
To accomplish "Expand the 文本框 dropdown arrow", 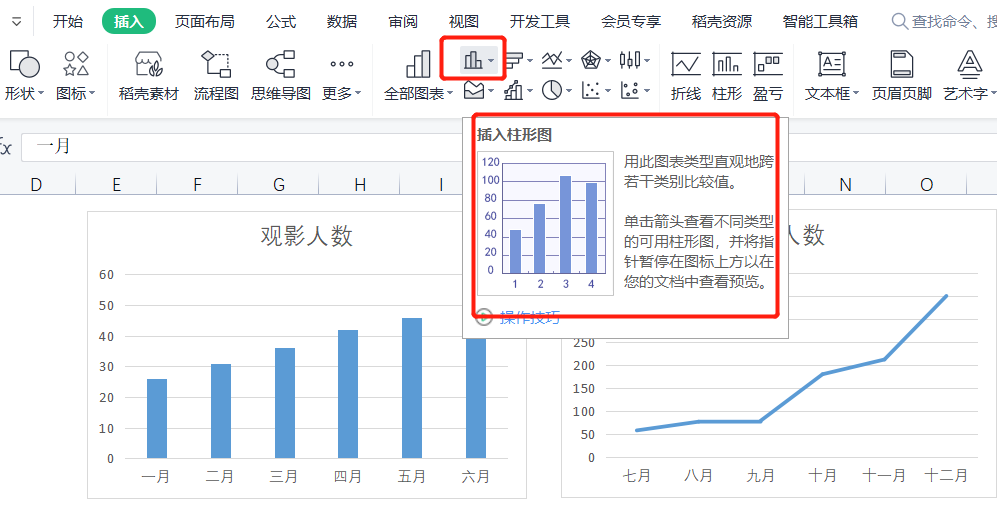I will coord(856,93).
